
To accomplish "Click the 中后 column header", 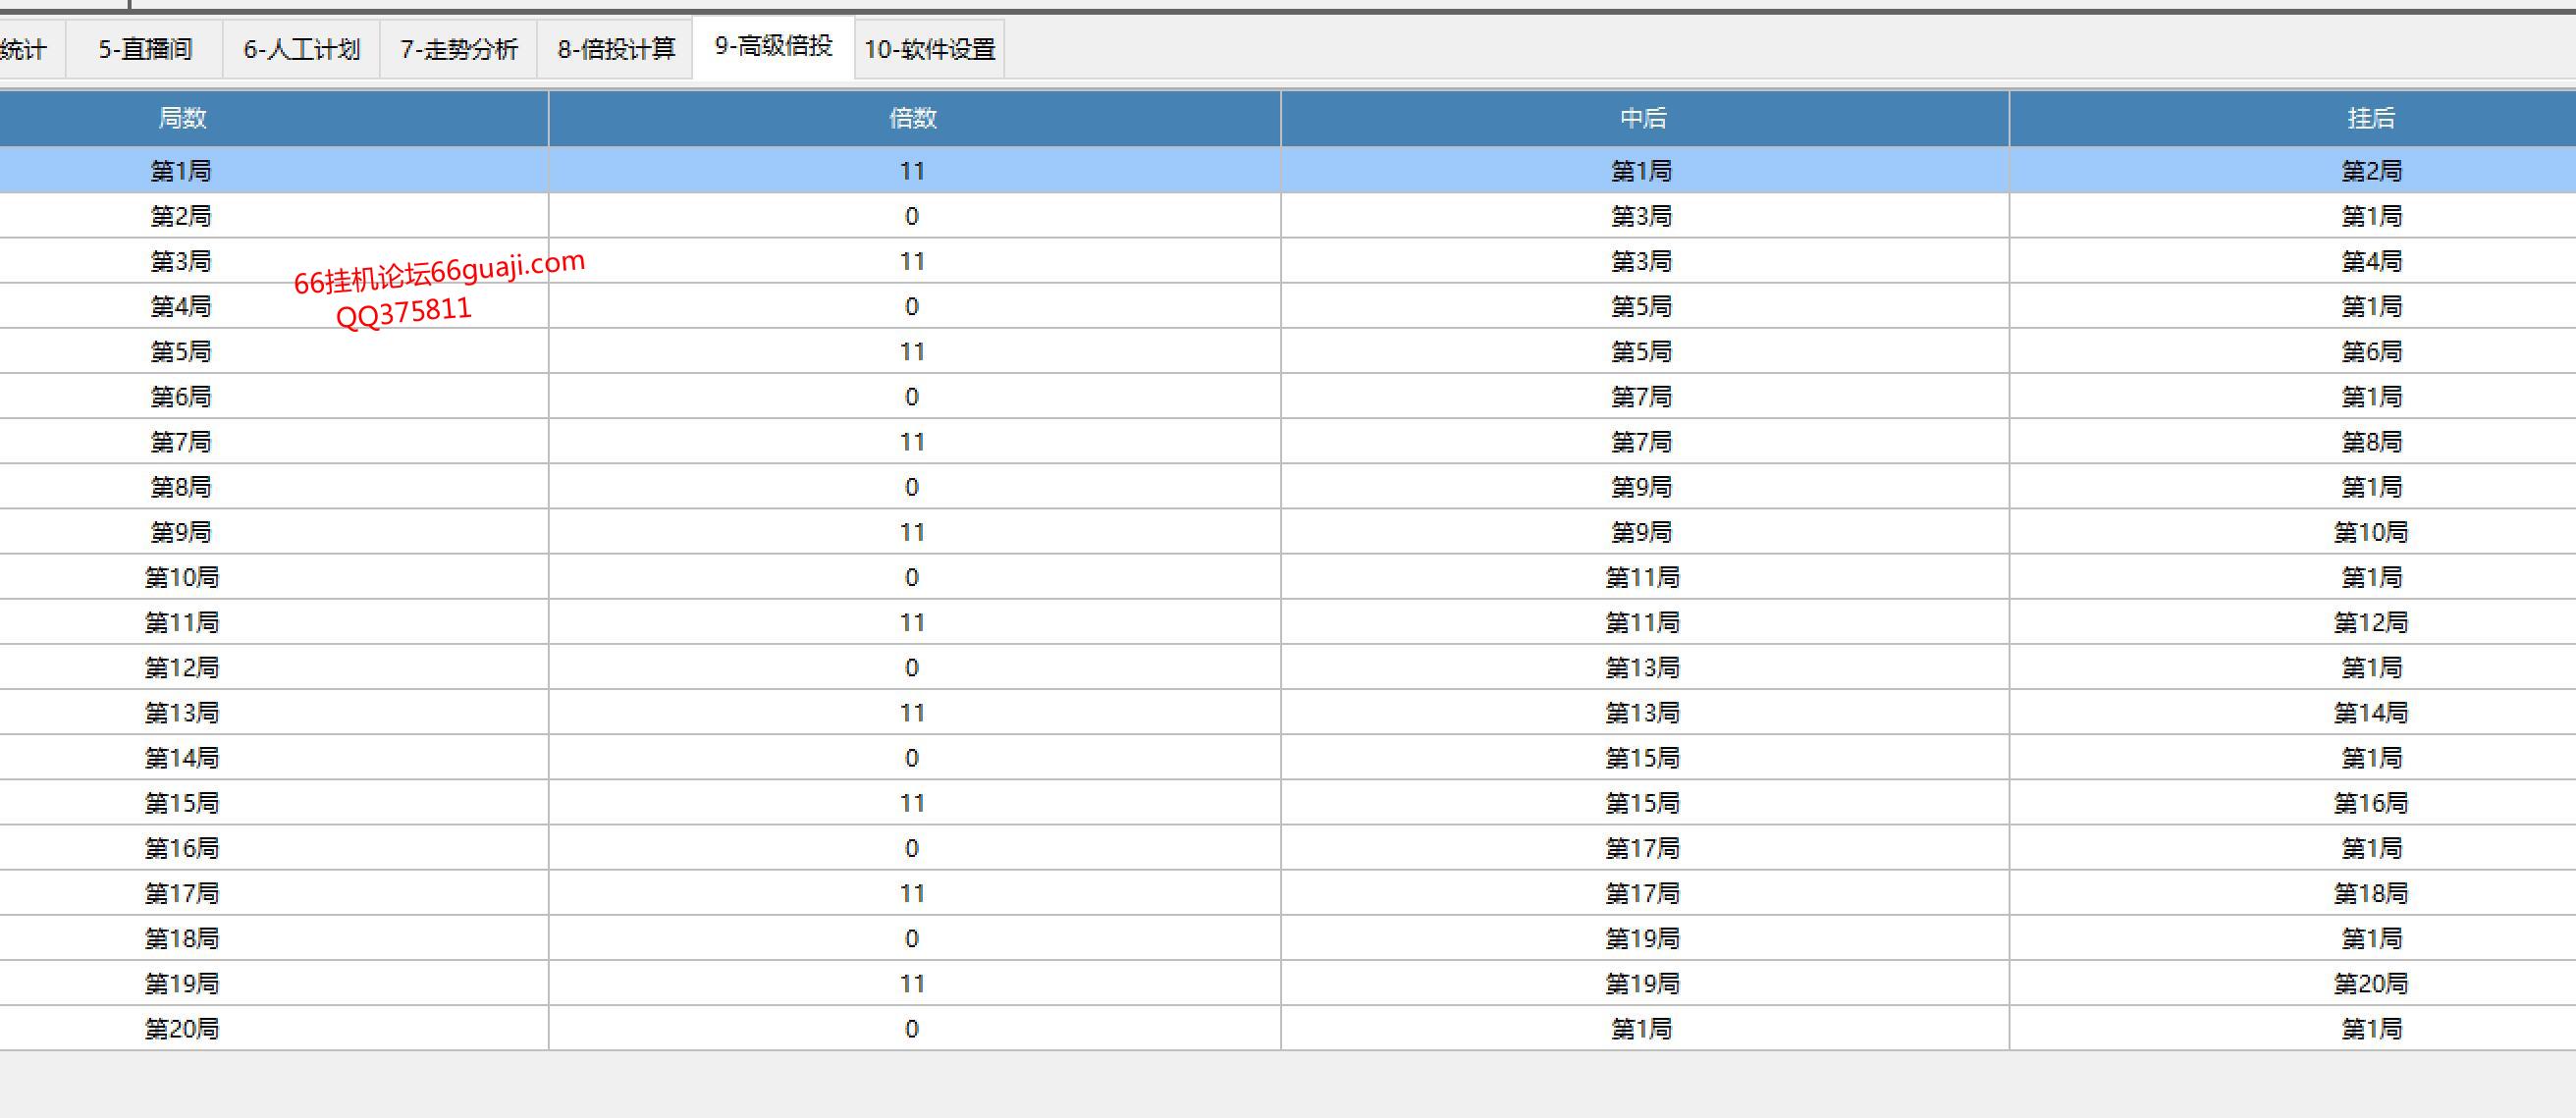I will click(x=1645, y=118).
